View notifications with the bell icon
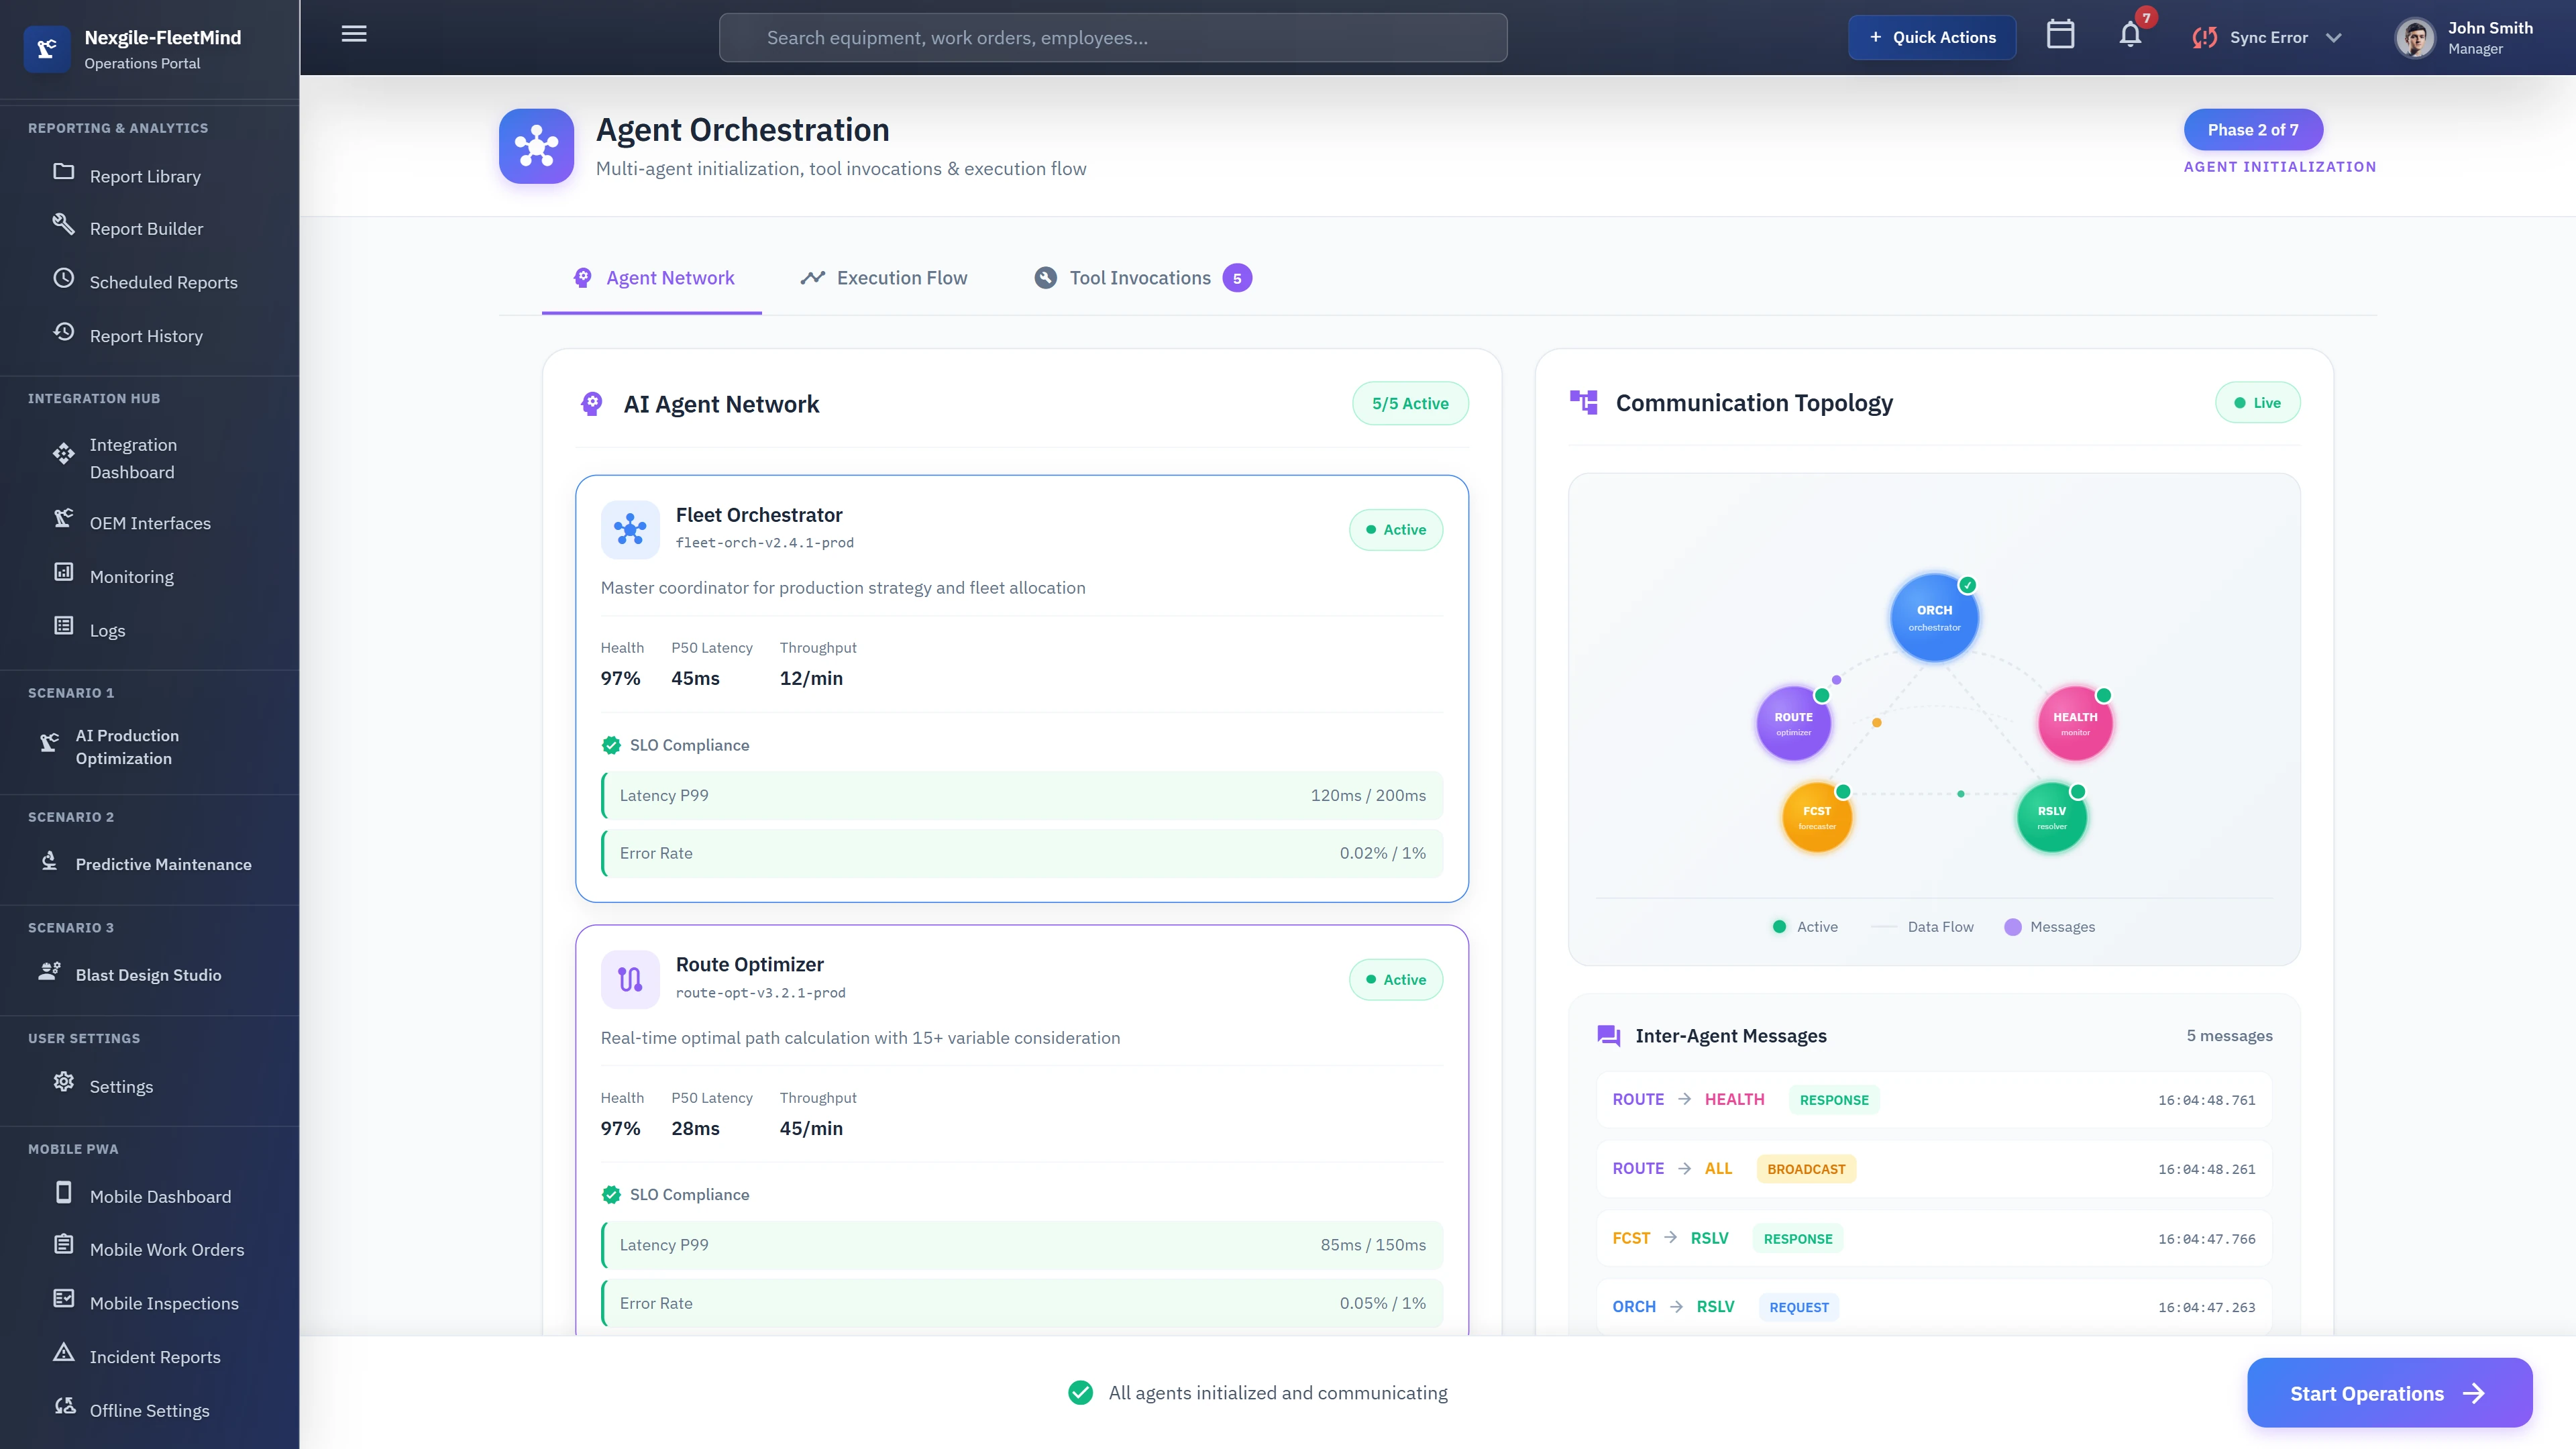Viewport: 2576px width, 1449px height. click(x=2130, y=36)
